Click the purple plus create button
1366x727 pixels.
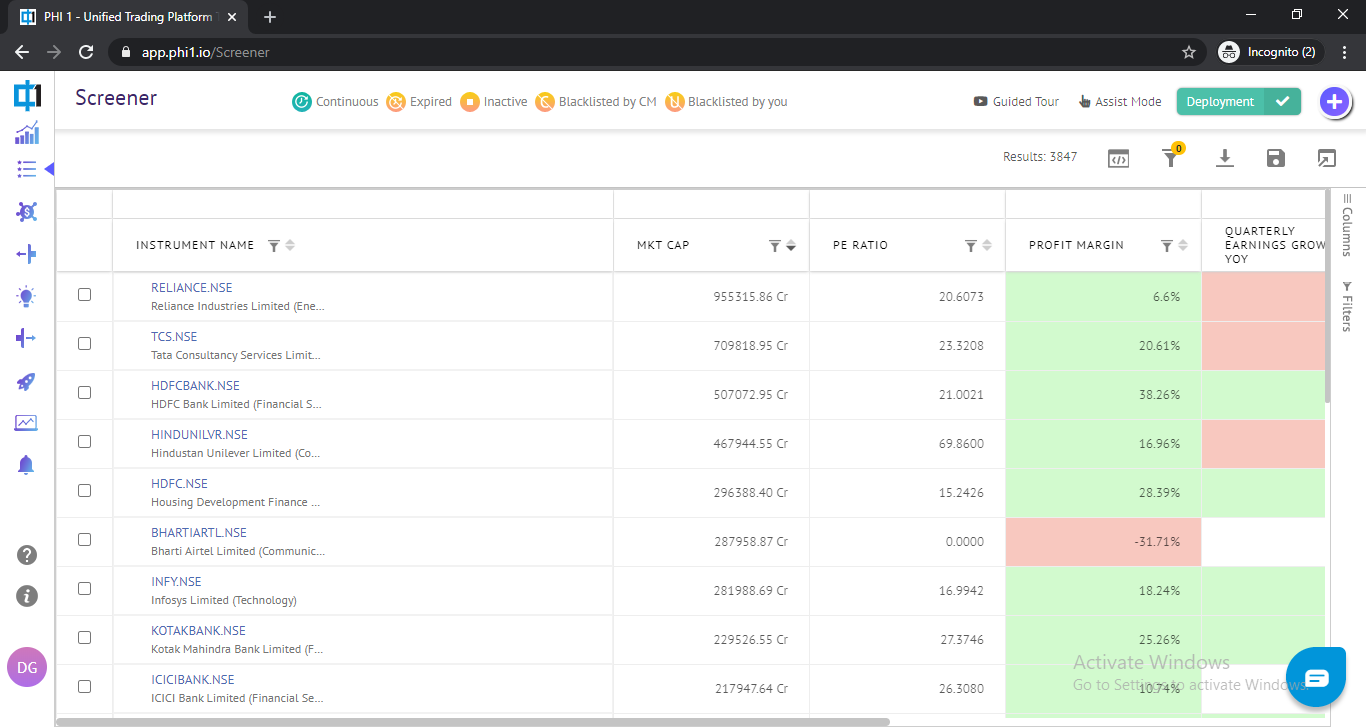point(1334,101)
